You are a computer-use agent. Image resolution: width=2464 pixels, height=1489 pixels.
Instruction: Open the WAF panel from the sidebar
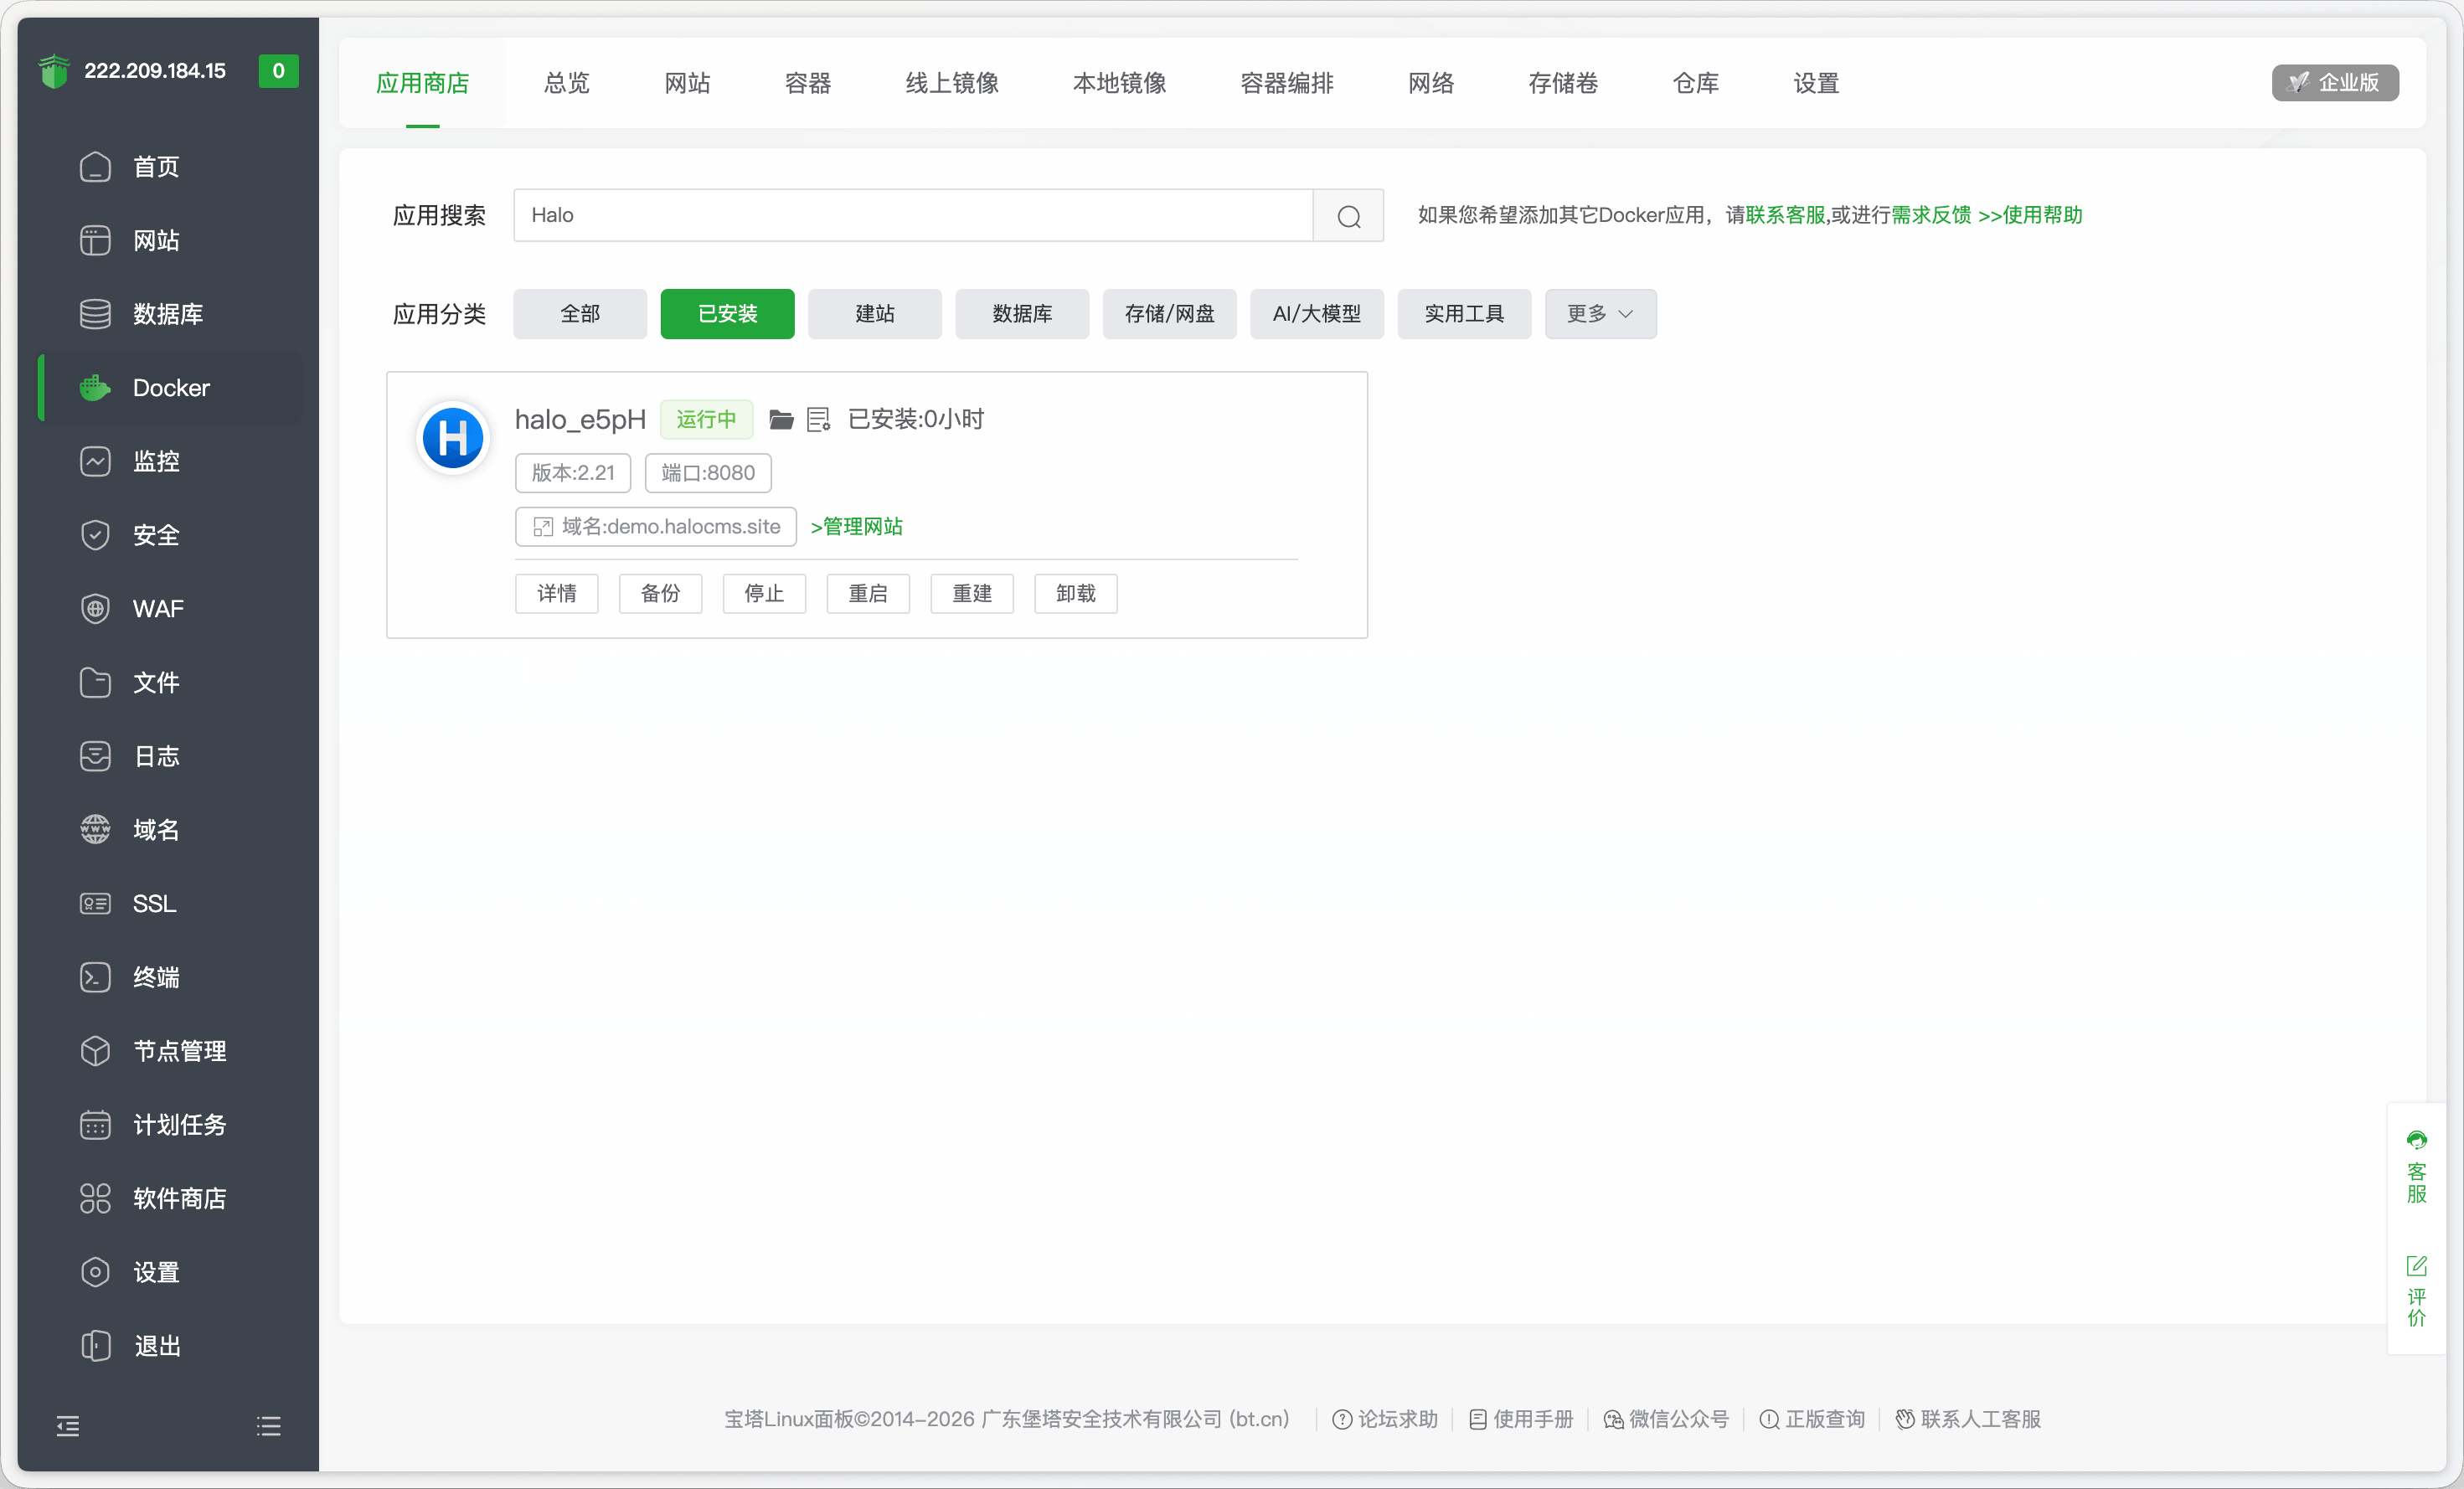click(x=157, y=608)
